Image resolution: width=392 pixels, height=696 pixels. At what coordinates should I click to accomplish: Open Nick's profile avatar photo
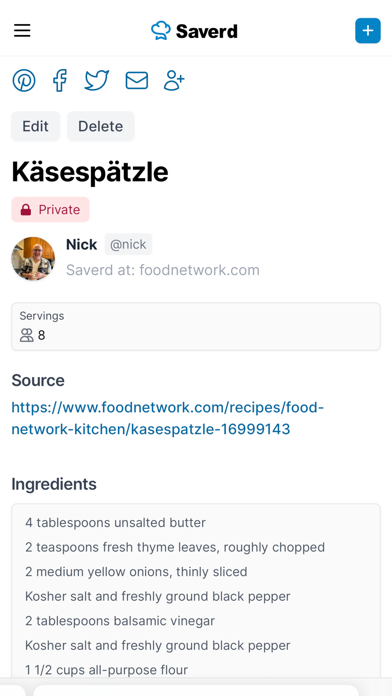click(33, 258)
